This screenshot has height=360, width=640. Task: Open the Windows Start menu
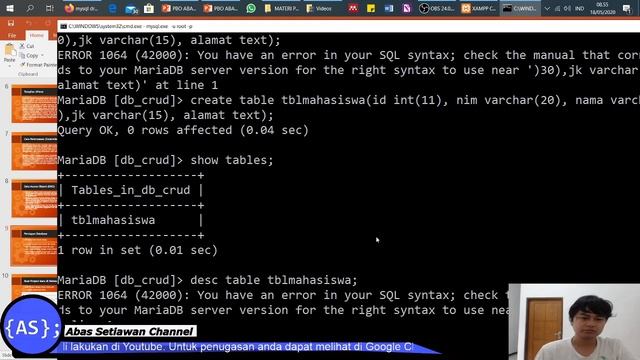(x=10, y=8)
